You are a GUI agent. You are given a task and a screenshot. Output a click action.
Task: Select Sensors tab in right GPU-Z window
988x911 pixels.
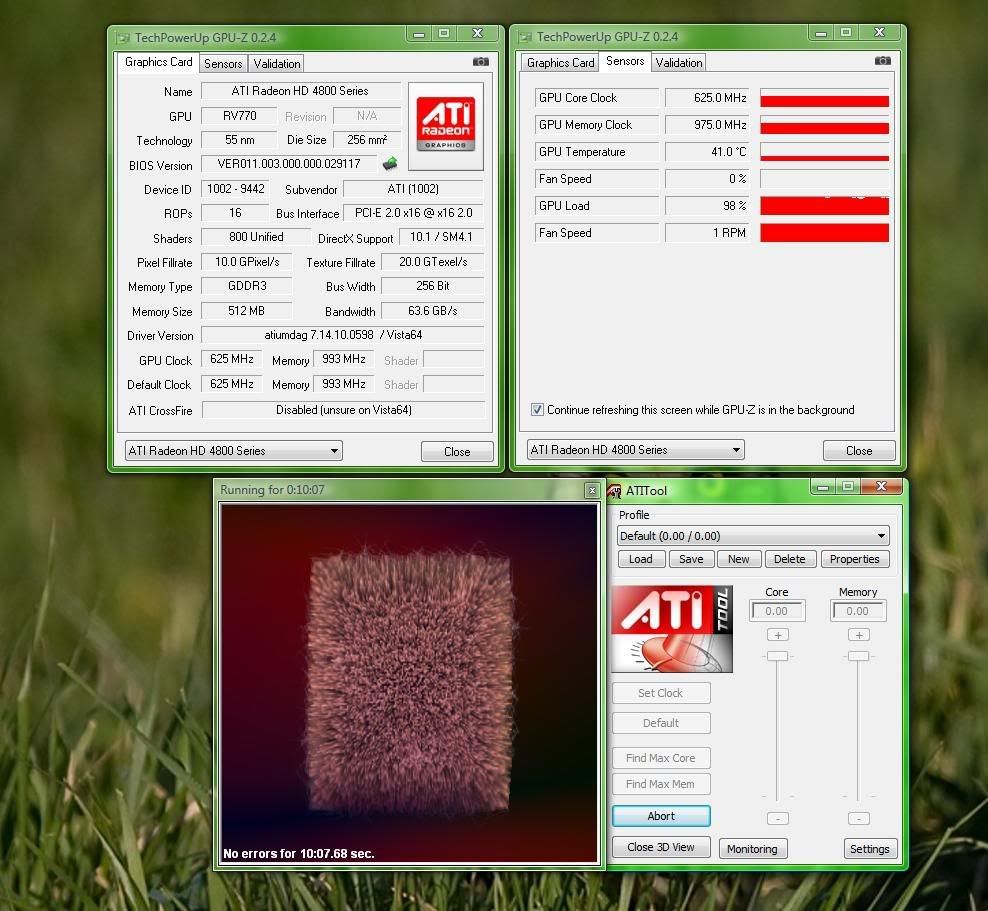[625, 61]
